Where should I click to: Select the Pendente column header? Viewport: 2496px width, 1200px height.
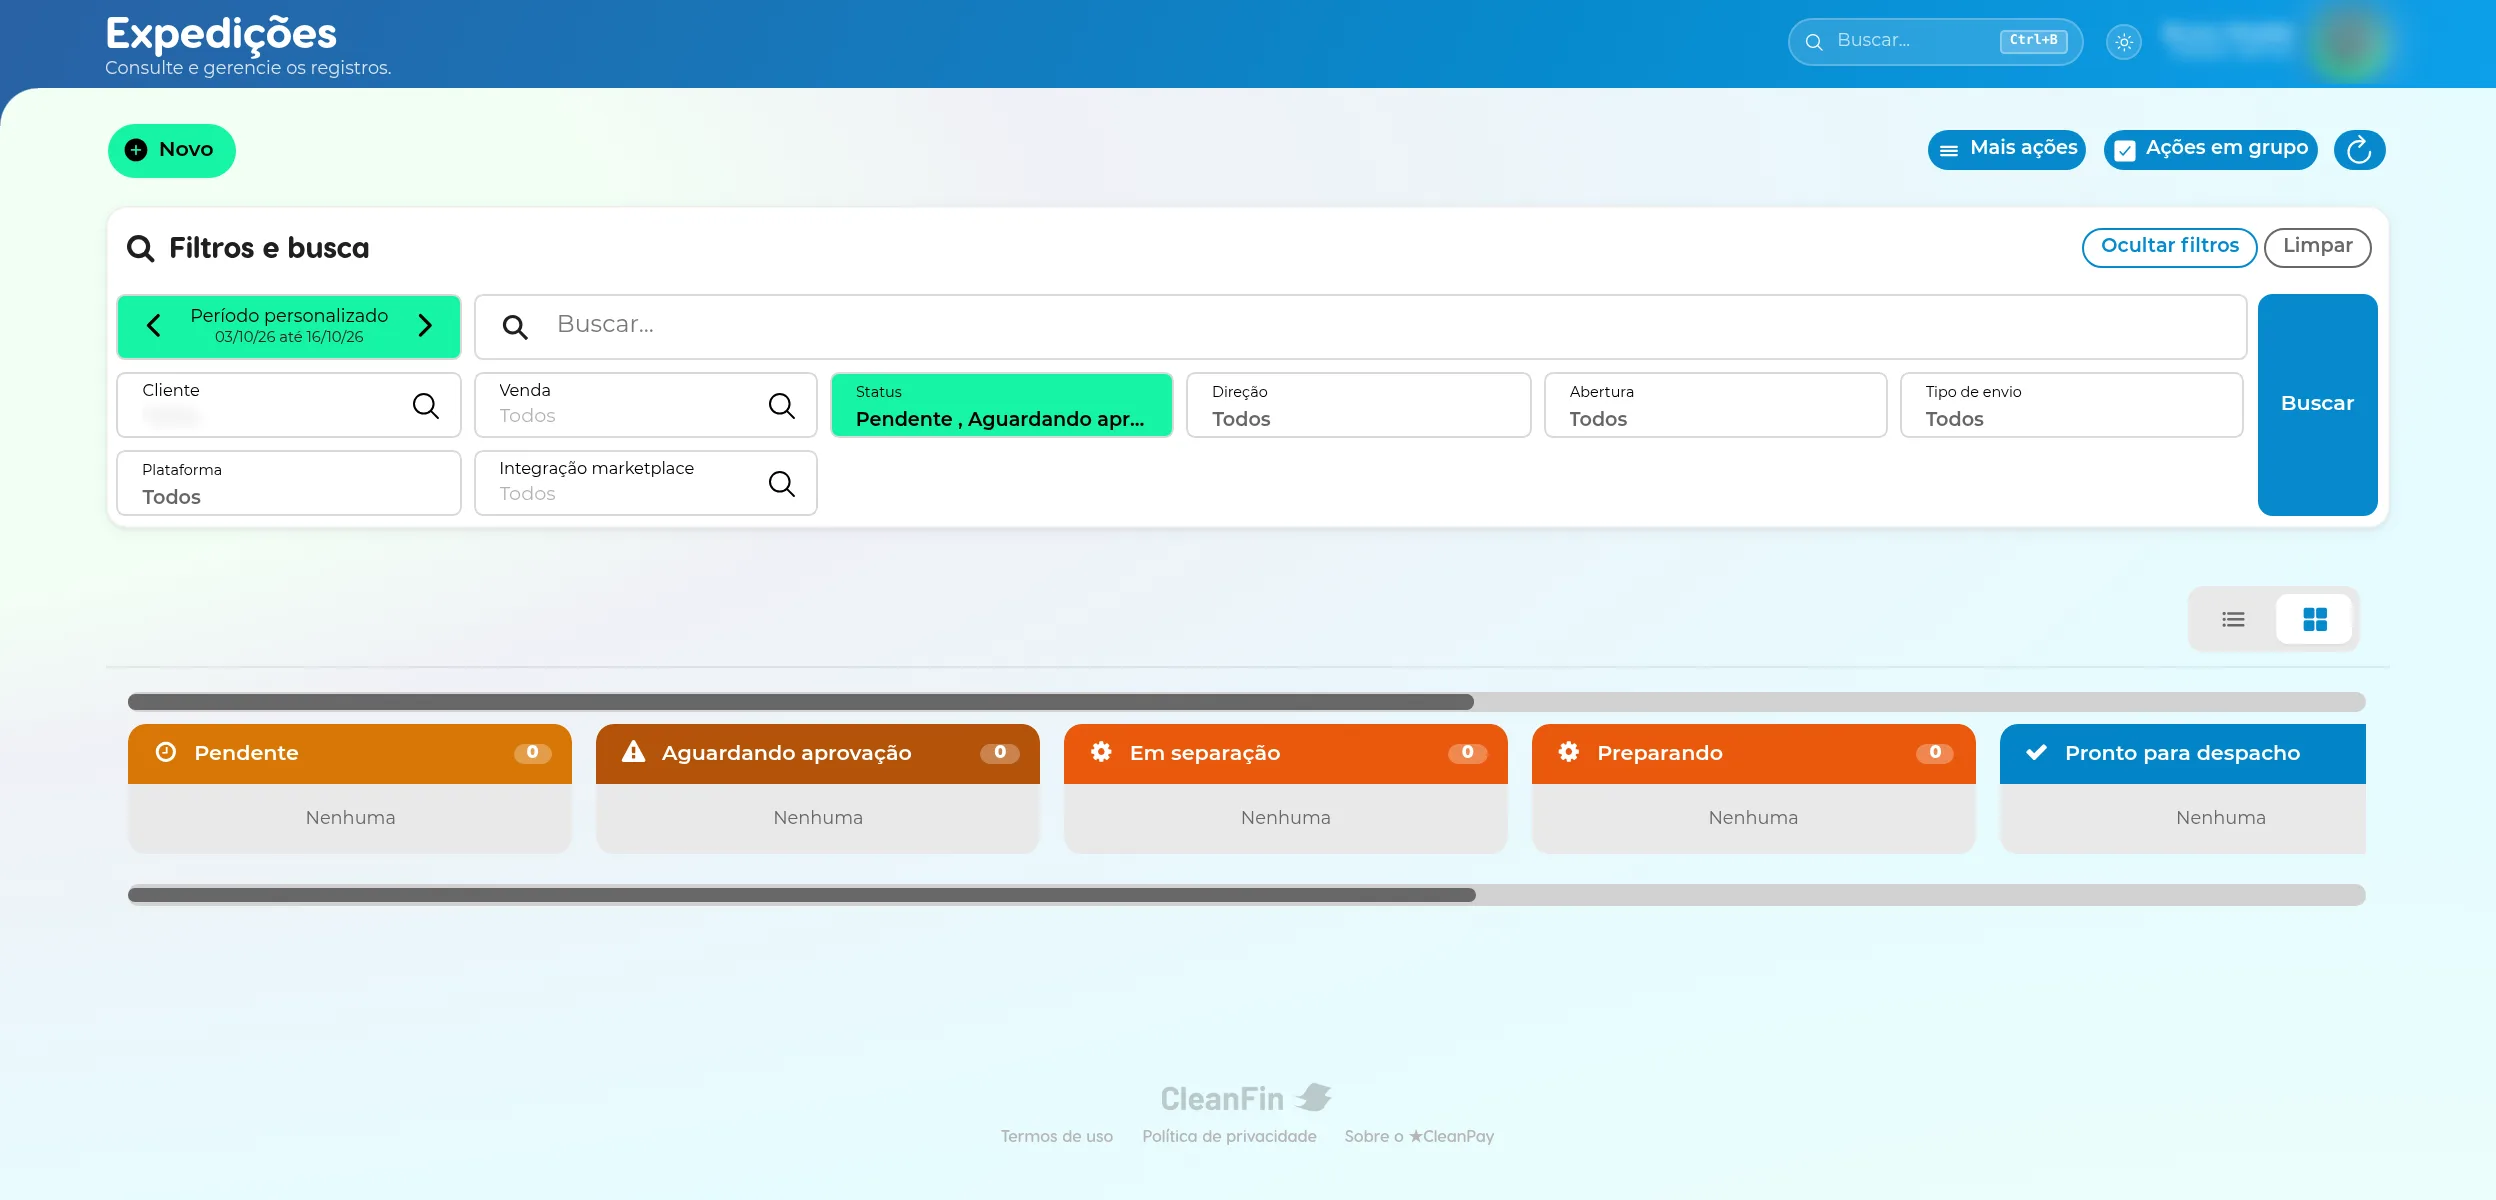point(350,753)
